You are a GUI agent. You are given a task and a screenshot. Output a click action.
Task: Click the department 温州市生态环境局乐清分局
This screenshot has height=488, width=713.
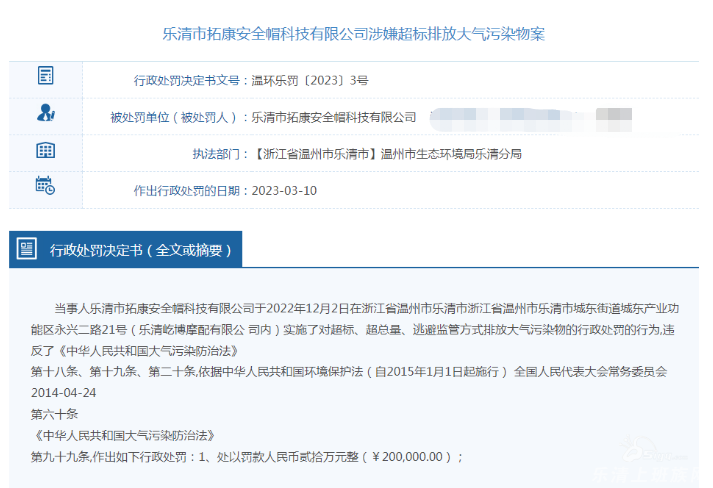click(451, 154)
